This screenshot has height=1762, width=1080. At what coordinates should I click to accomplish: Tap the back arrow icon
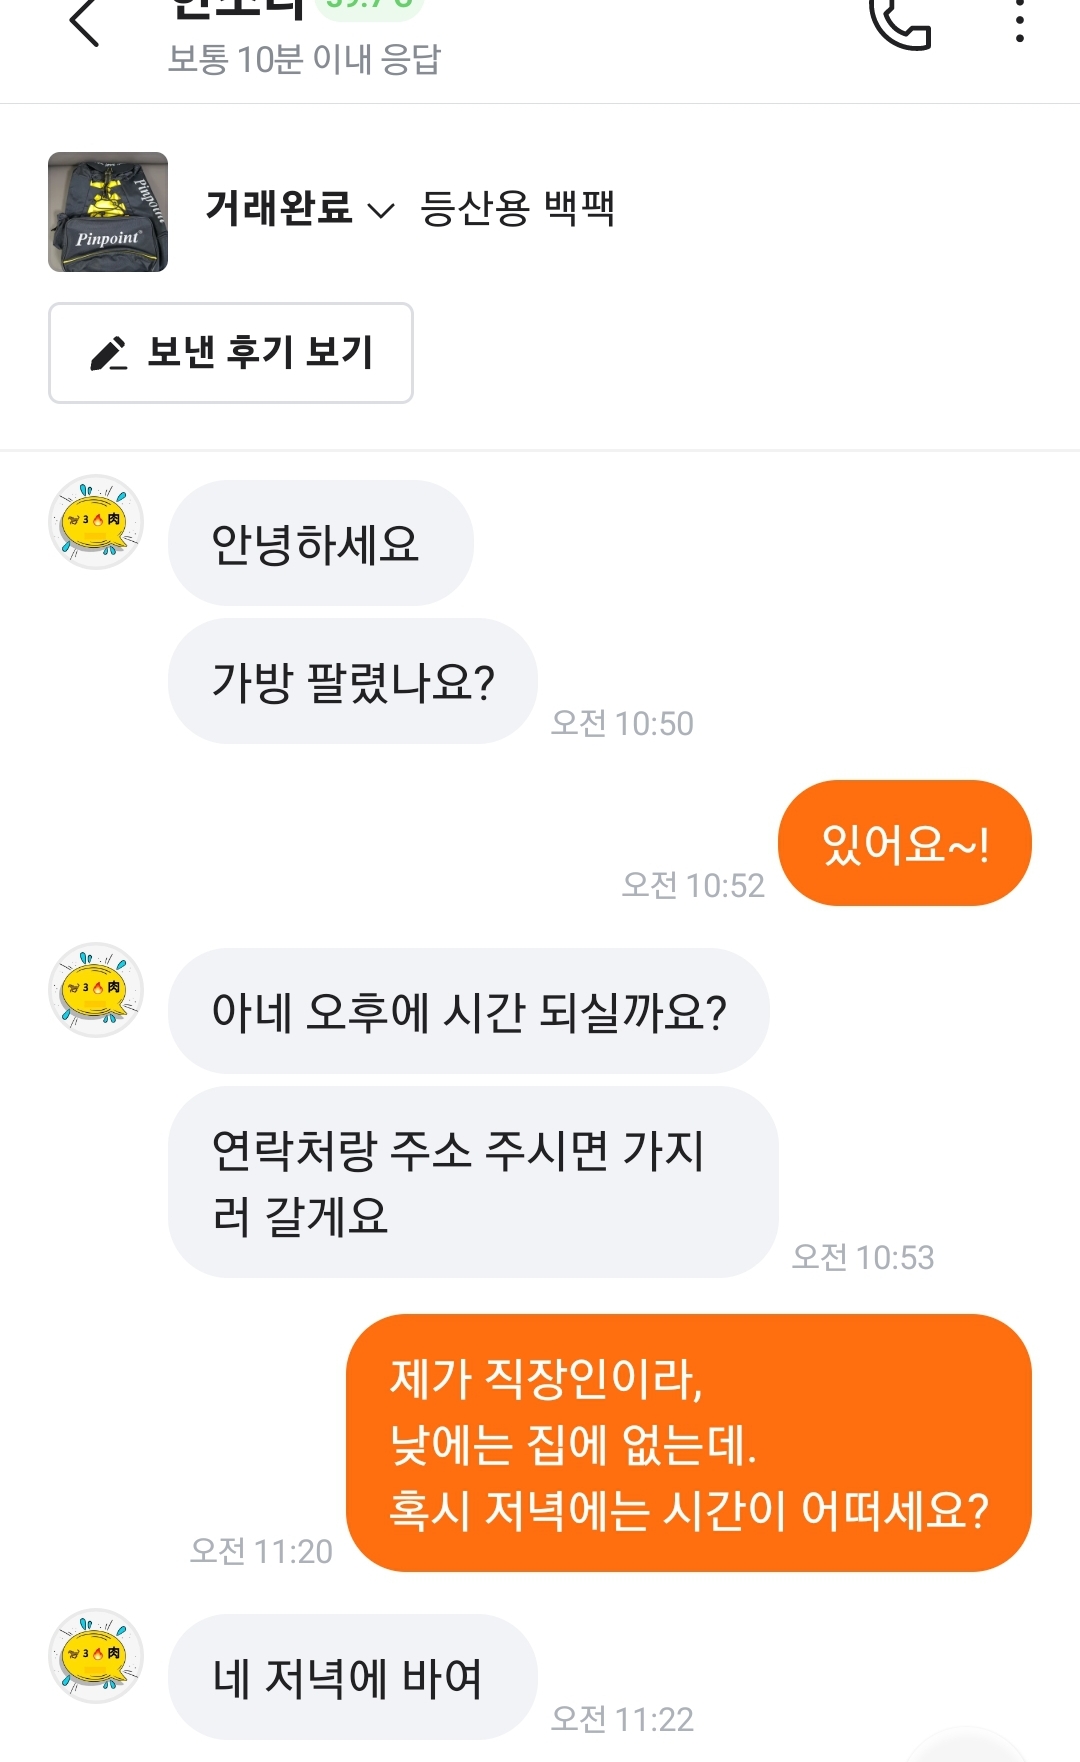[x=85, y=22]
